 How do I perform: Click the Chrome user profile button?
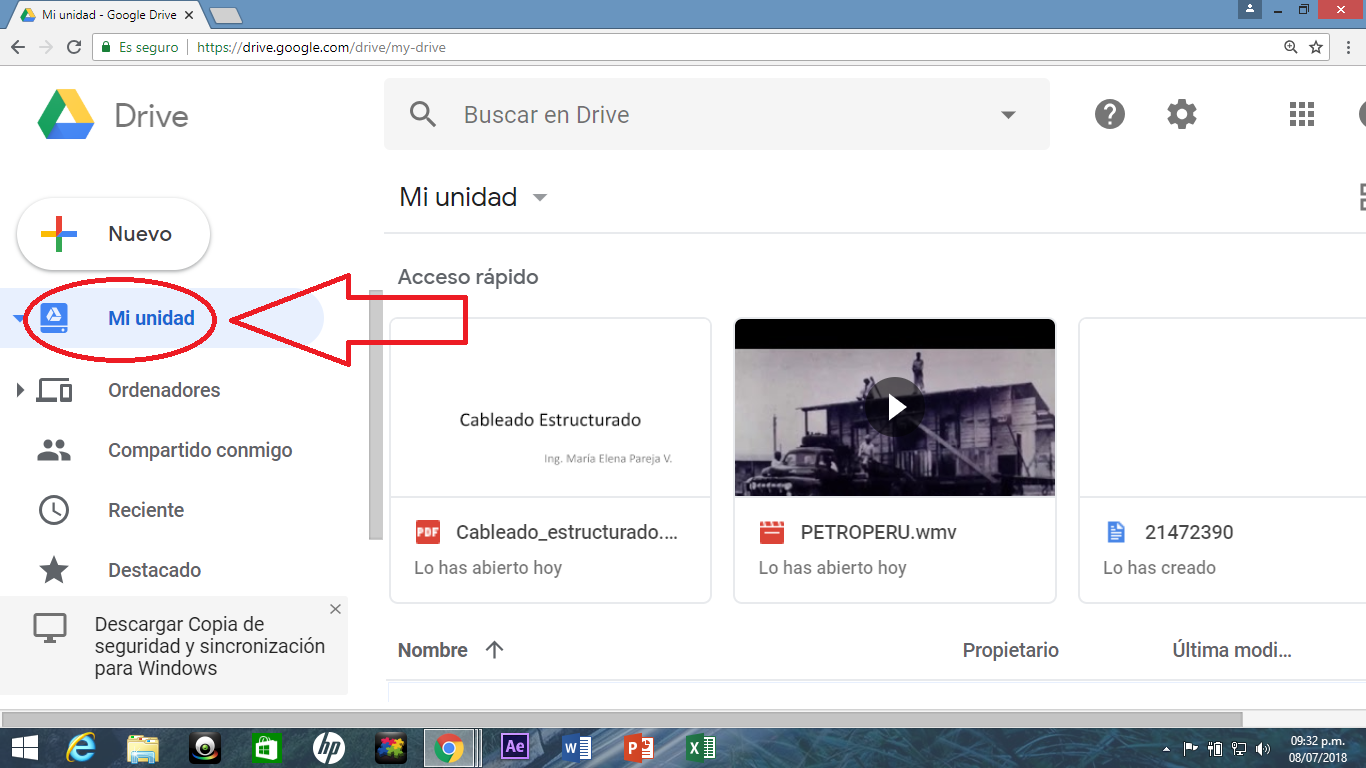tap(1250, 8)
